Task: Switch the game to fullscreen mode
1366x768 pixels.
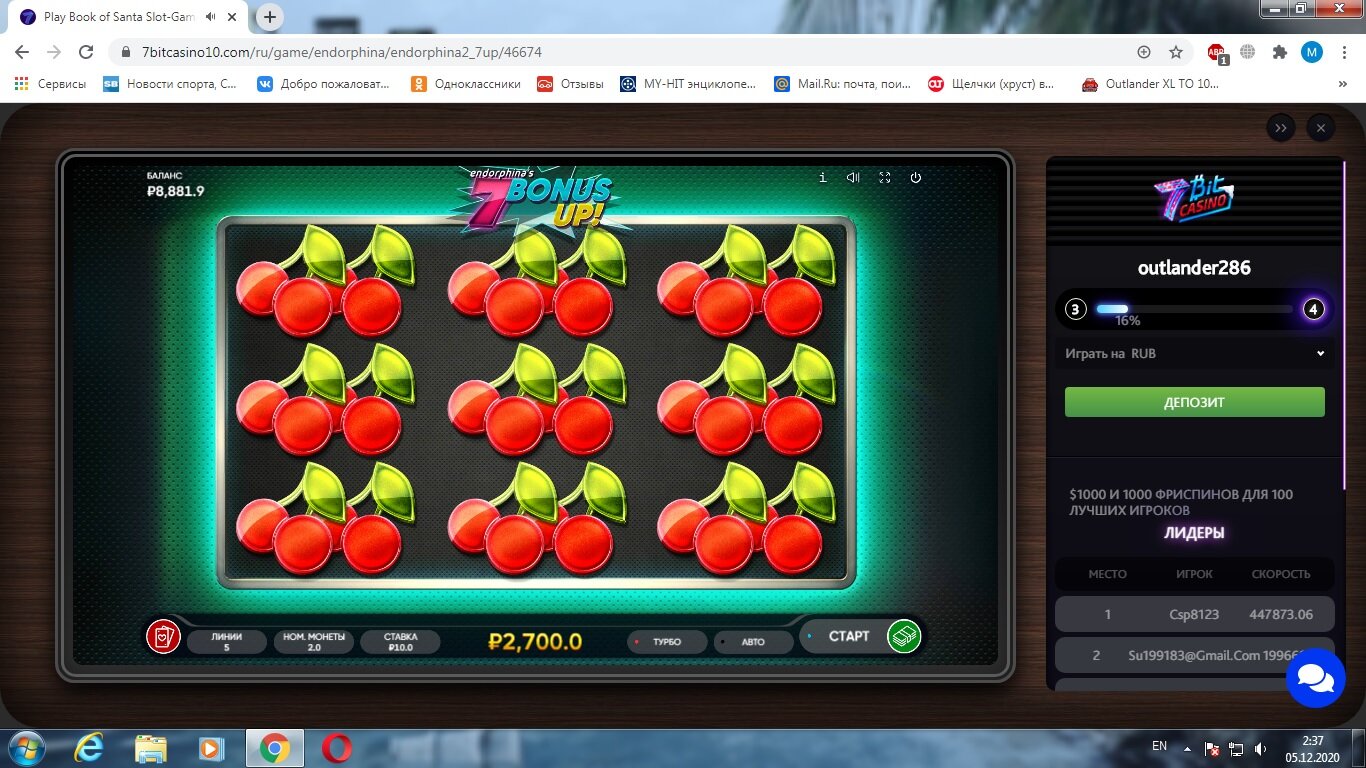Action: tap(884, 177)
